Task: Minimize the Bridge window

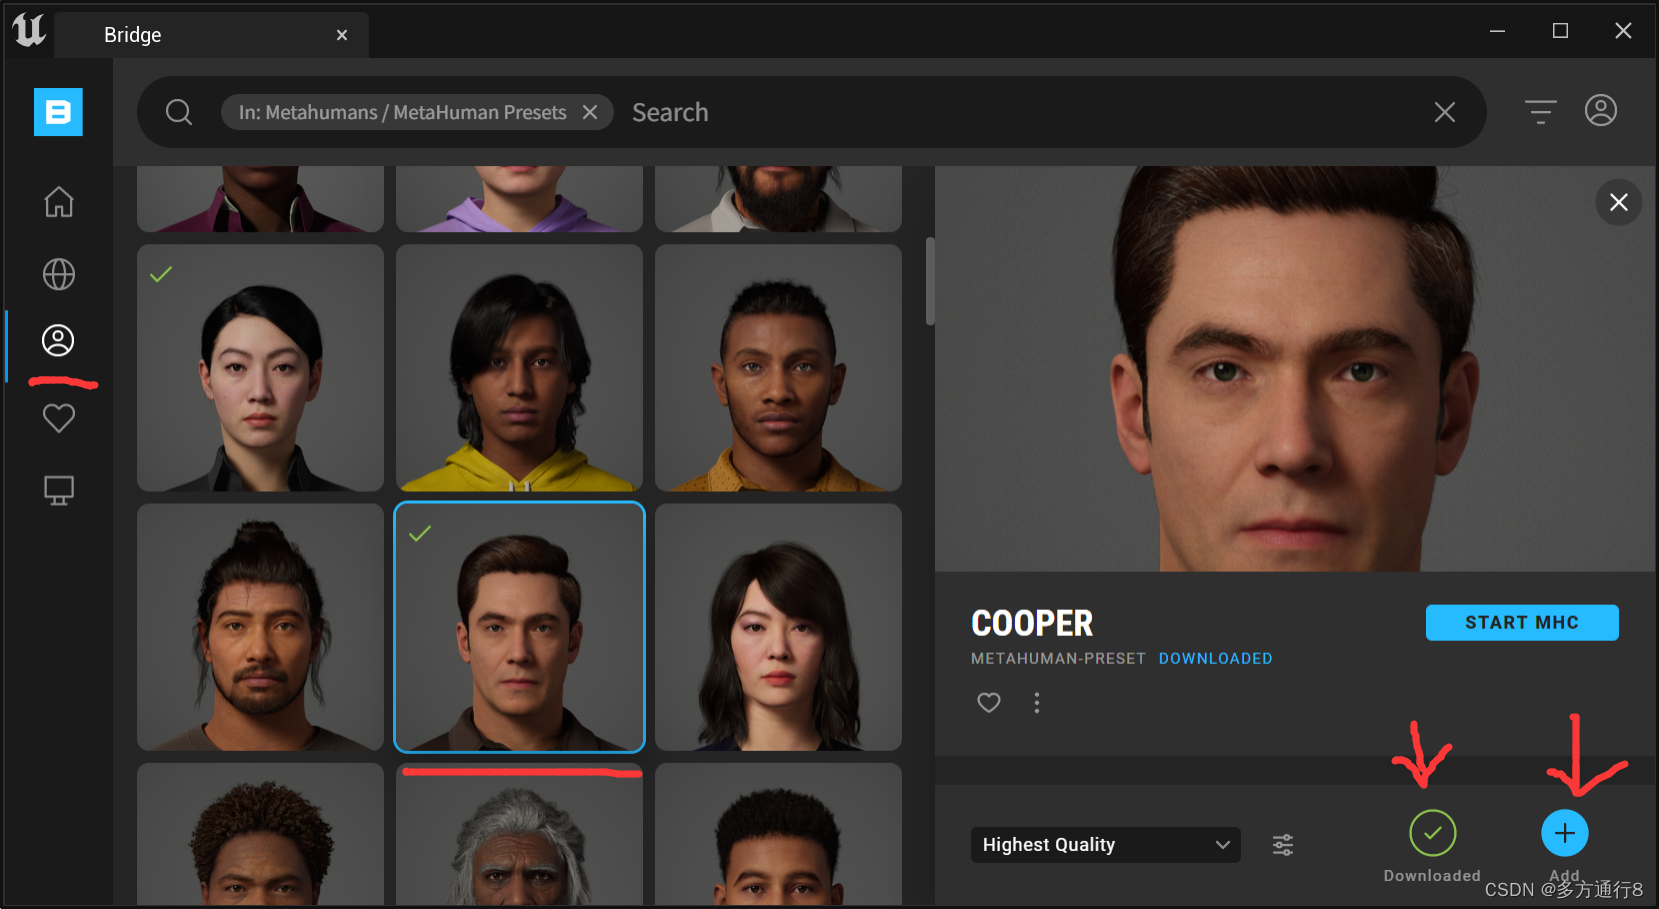Action: coord(1497,31)
